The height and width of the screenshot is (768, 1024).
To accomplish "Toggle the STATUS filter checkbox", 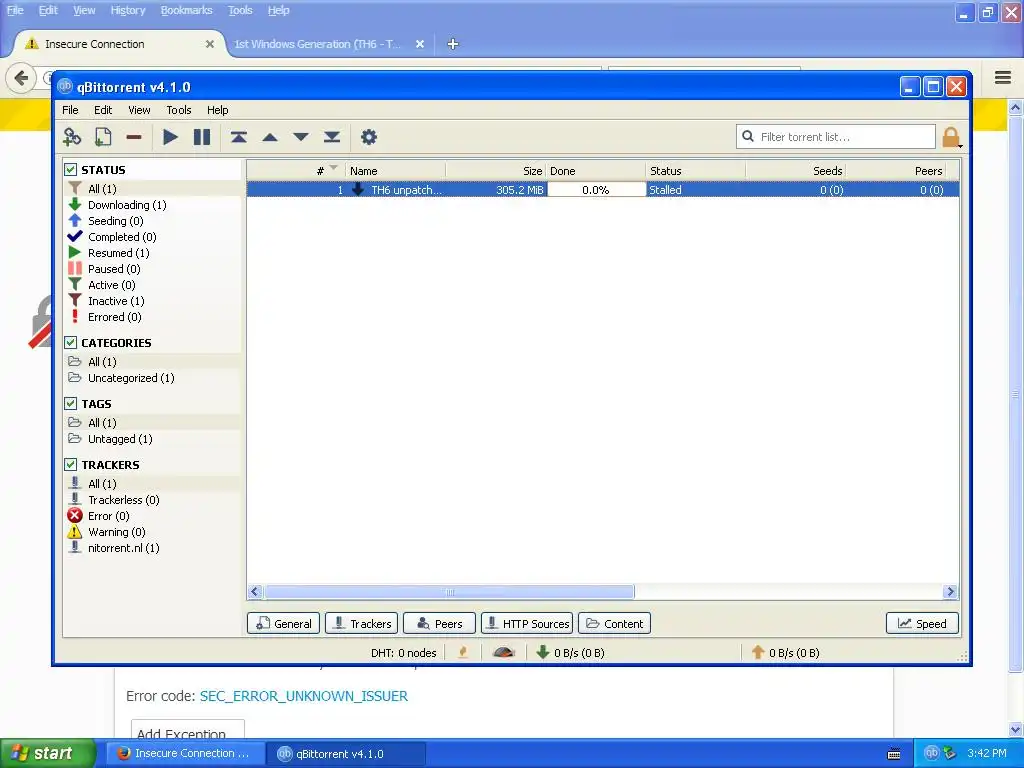I will [x=71, y=170].
